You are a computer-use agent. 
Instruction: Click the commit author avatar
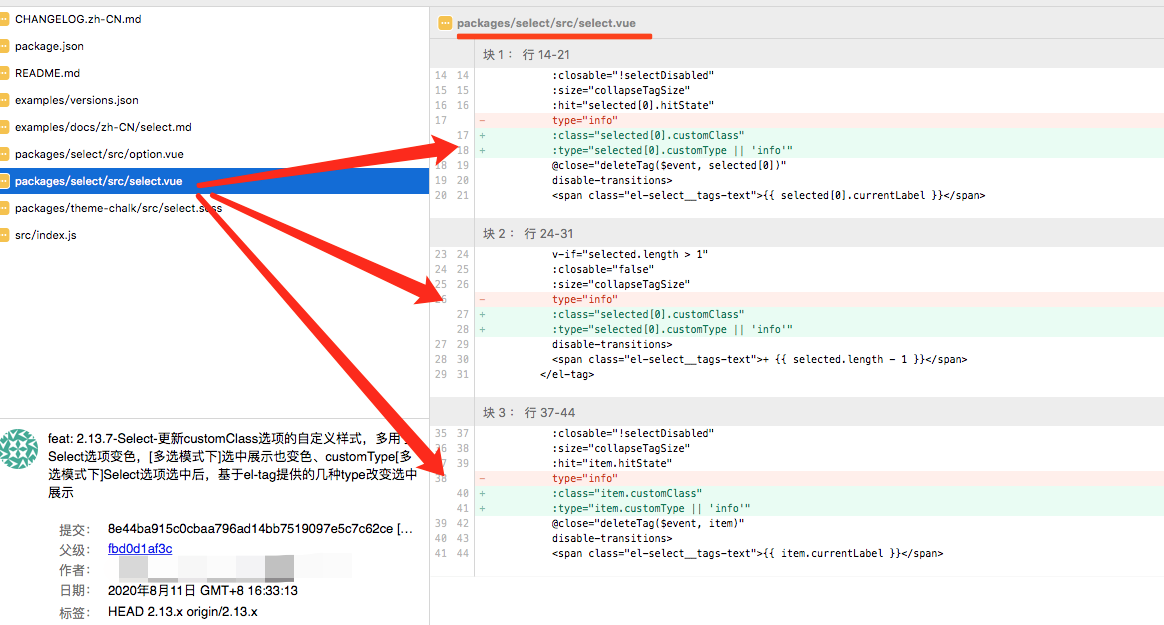click(19, 448)
